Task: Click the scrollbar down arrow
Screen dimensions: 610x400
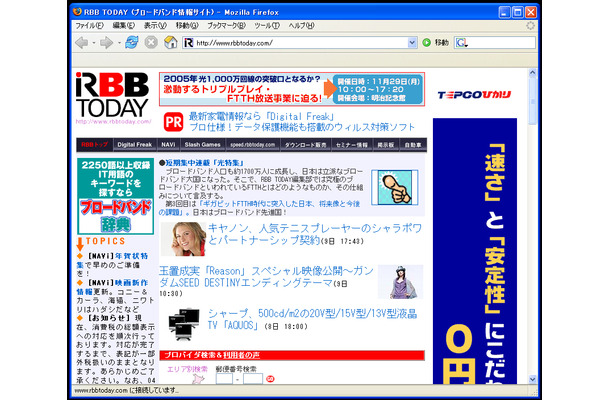Action: pyautogui.click(x=532, y=379)
